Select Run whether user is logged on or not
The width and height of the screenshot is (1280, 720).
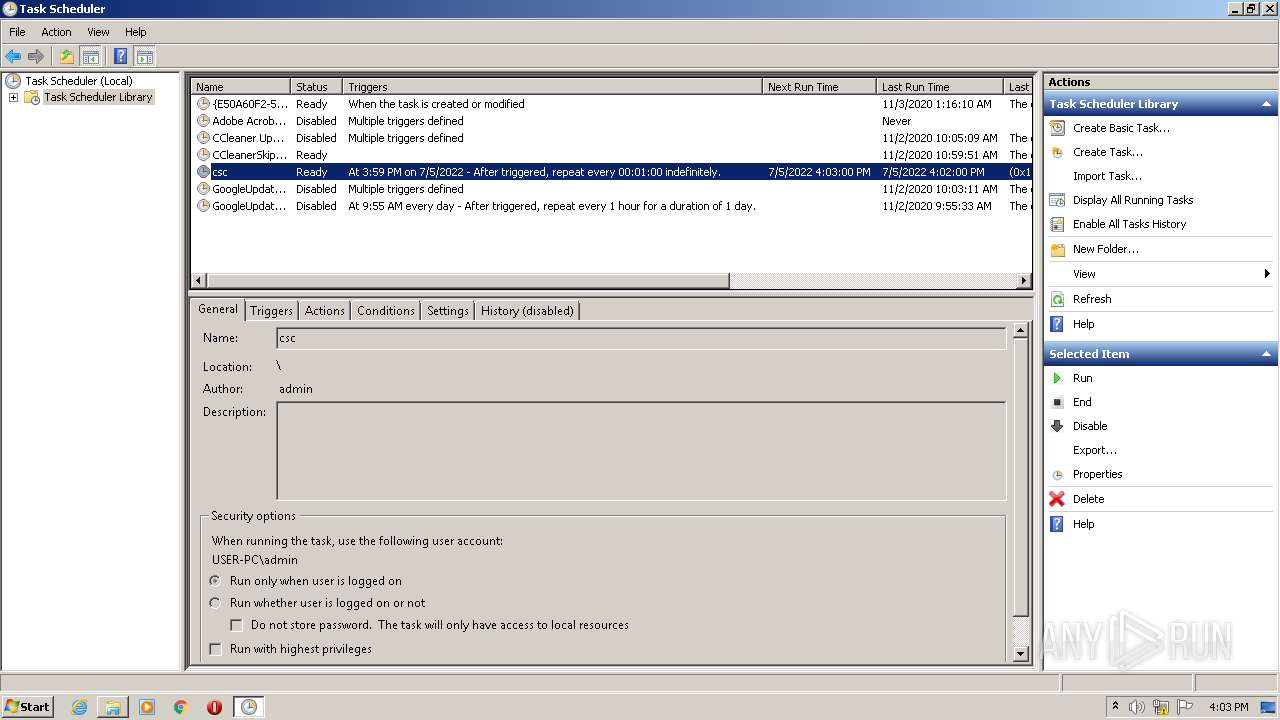[x=215, y=603]
